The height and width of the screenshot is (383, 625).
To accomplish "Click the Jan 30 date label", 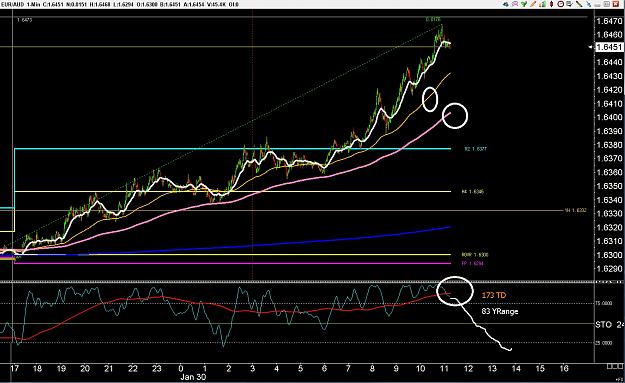I will click(x=193, y=377).
